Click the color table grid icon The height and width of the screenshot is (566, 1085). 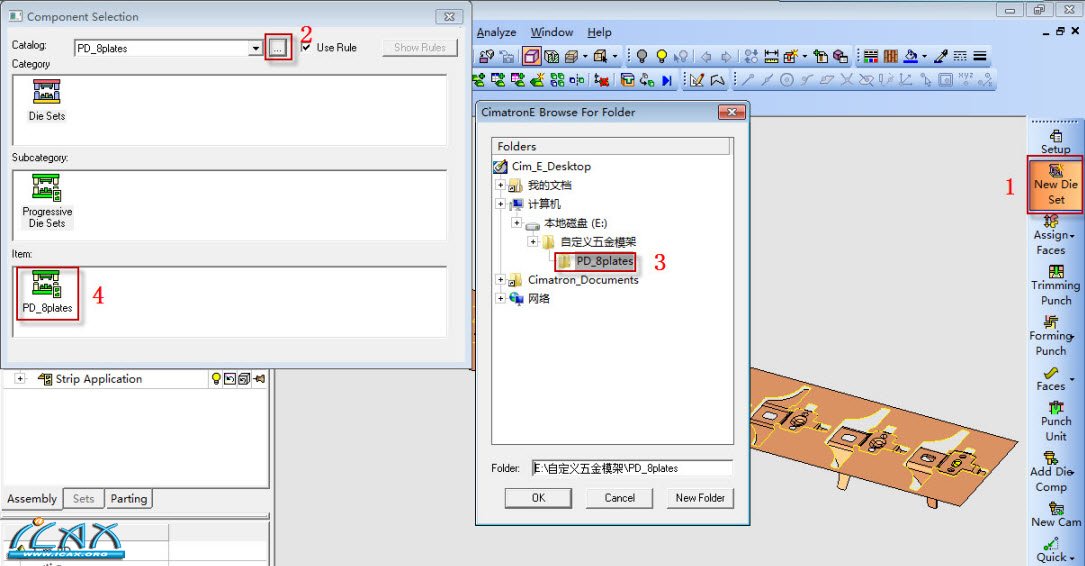pos(870,56)
